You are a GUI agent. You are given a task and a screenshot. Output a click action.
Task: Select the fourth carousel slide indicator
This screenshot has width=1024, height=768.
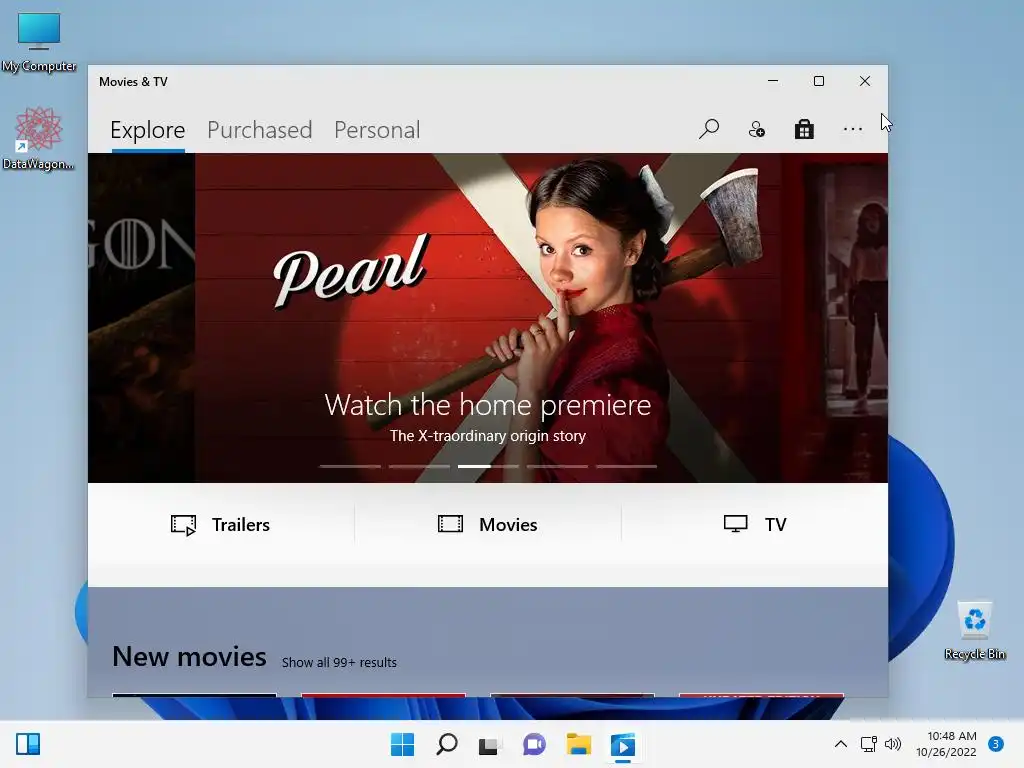click(557, 466)
